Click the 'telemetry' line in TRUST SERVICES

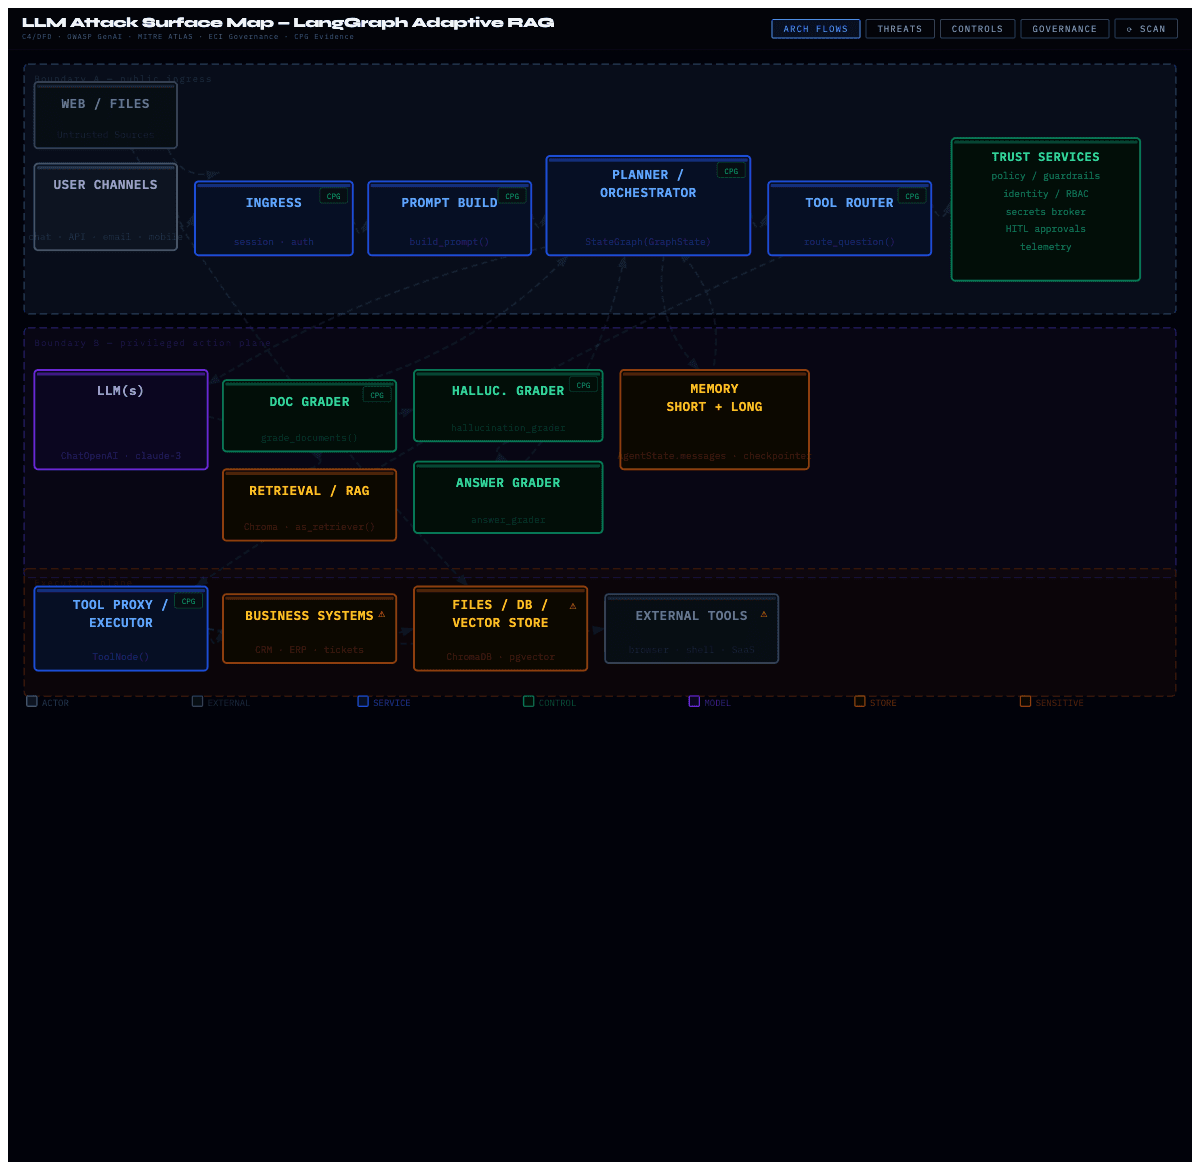coord(1045,247)
